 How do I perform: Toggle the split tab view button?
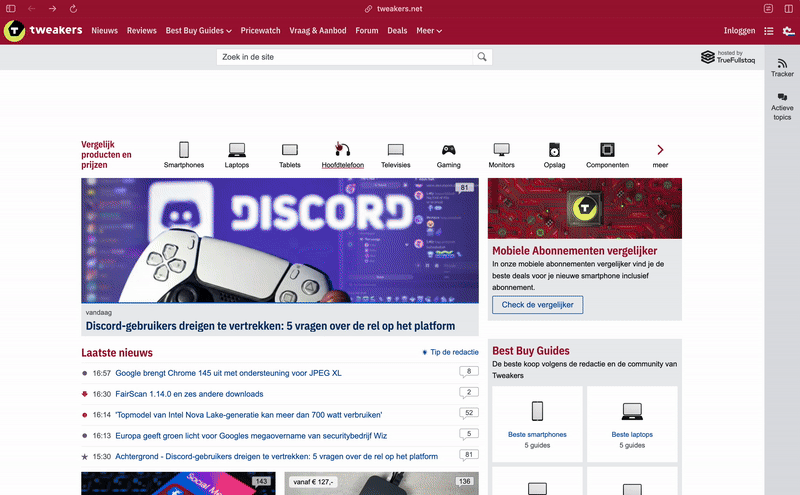[x=789, y=8]
